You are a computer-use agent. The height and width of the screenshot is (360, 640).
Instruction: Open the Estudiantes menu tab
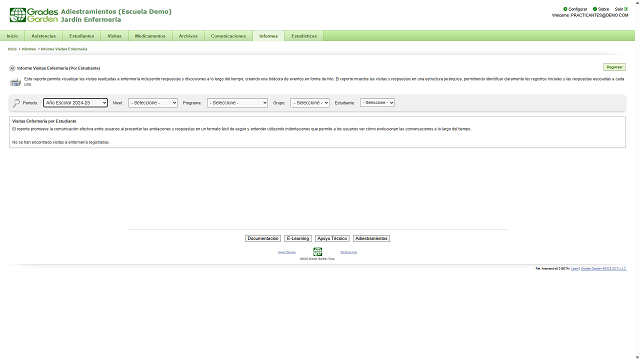(x=82, y=36)
